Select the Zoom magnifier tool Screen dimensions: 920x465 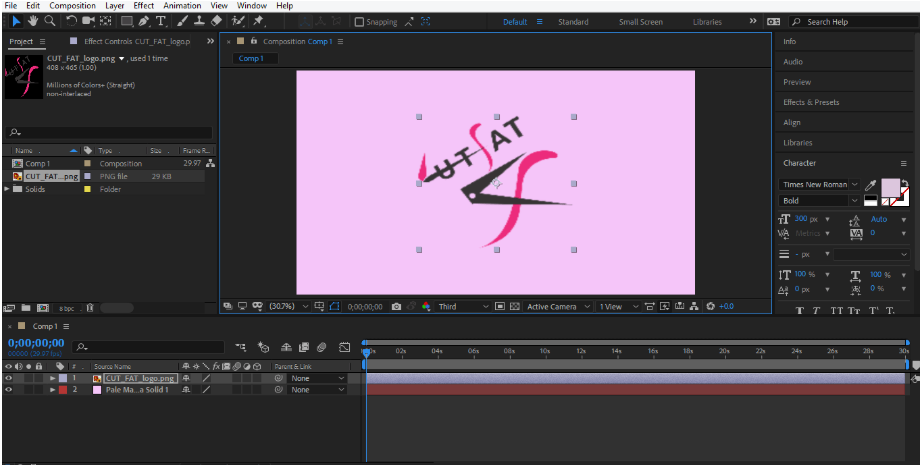50,21
